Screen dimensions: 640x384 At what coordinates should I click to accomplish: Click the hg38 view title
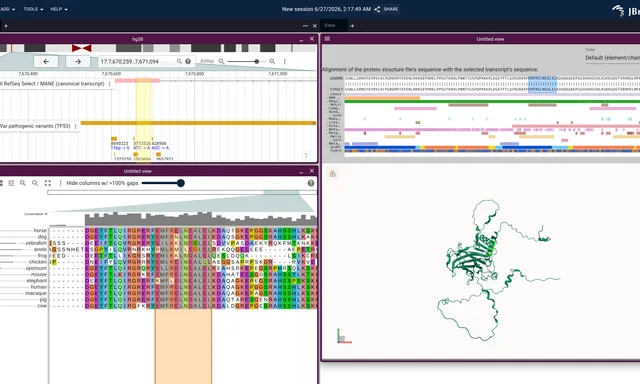click(x=138, y=39)
